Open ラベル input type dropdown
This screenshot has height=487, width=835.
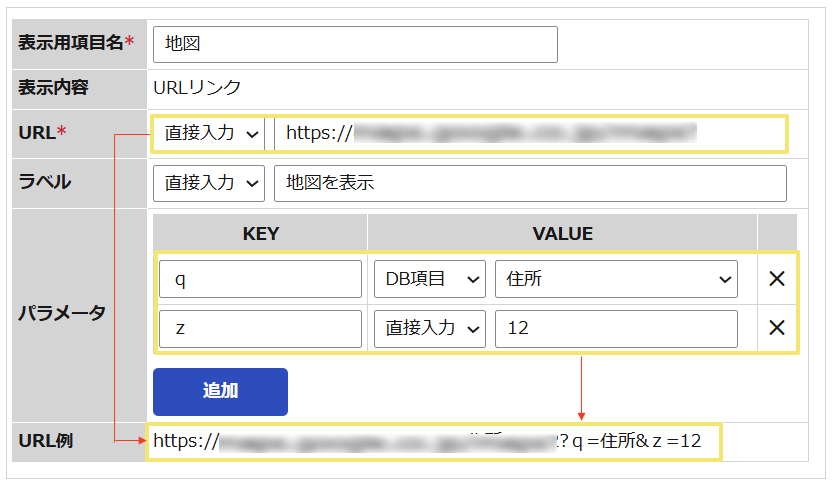click(209, 183)
